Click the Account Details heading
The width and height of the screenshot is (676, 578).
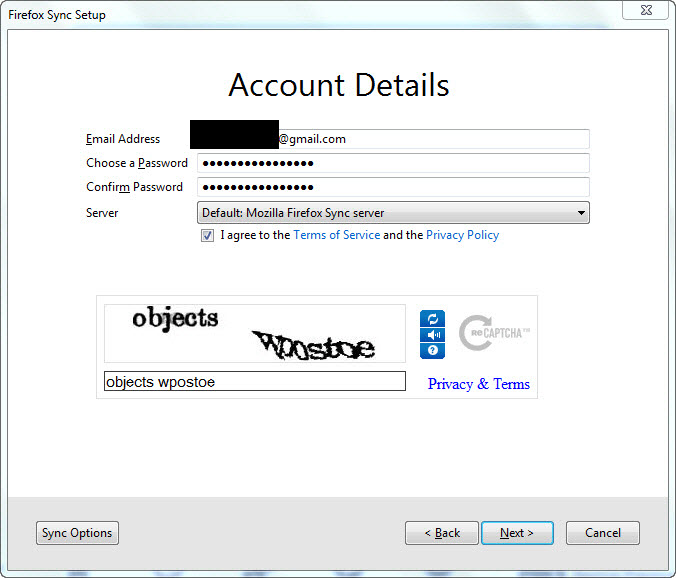[x=339, y=85]
